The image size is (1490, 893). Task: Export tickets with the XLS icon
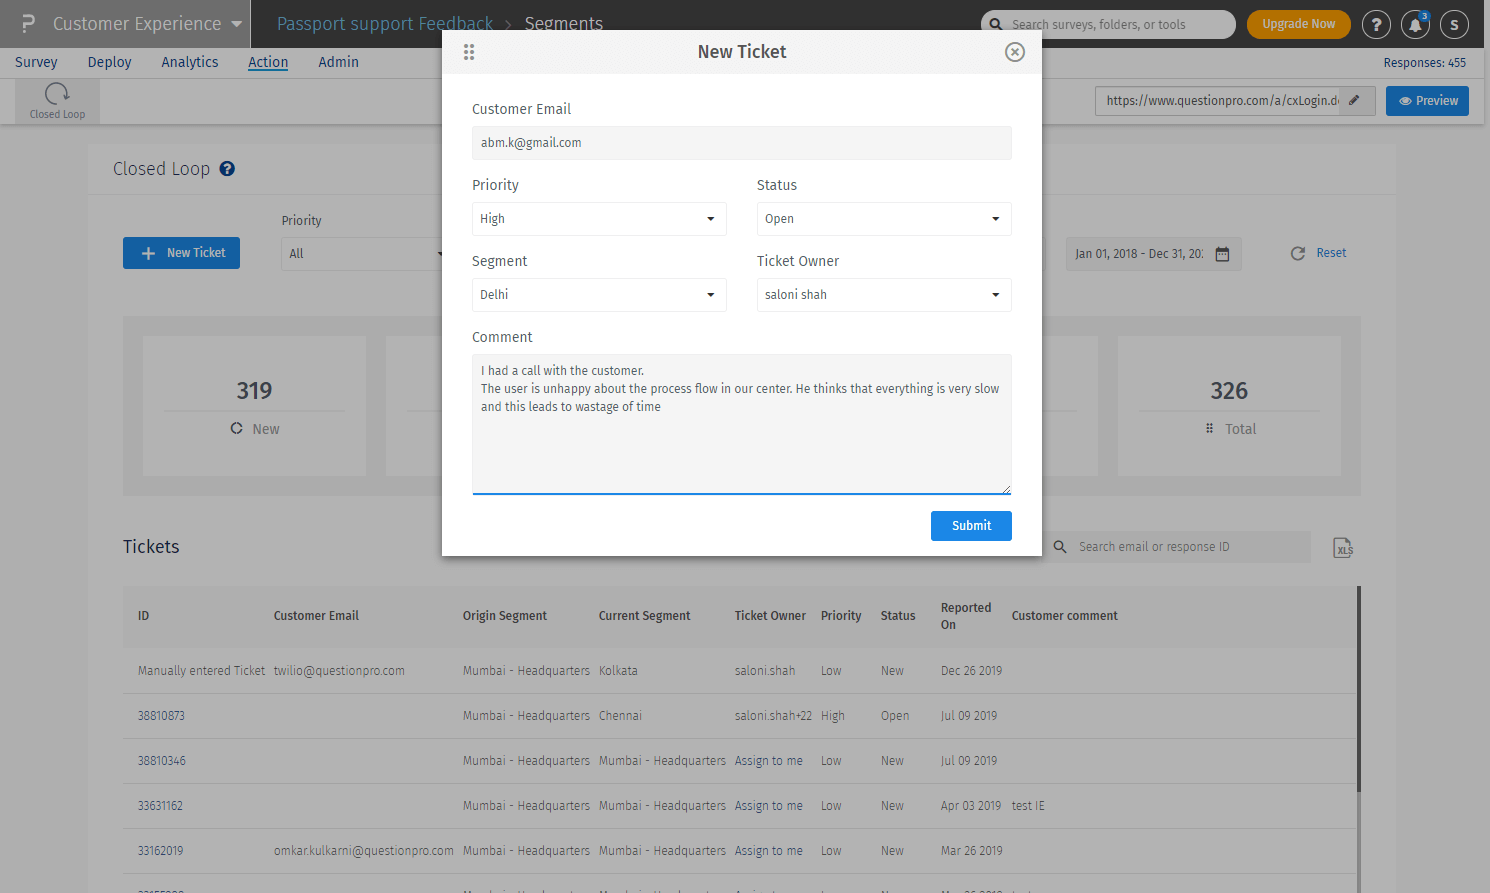(1343, 548)
